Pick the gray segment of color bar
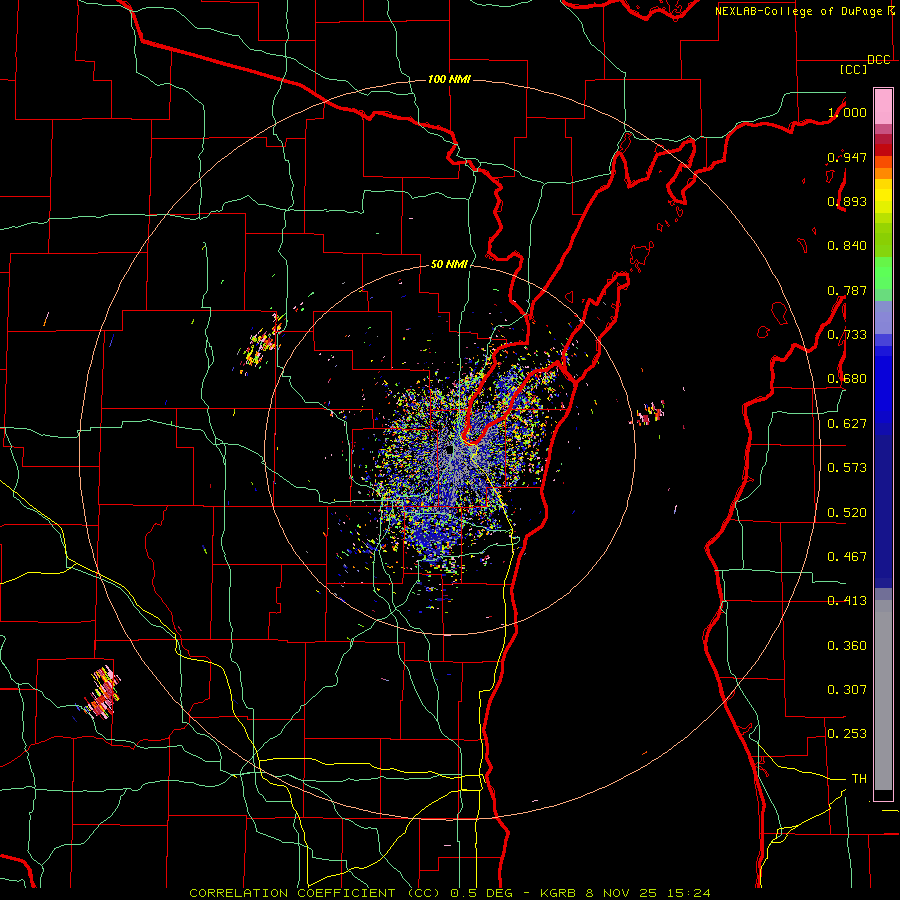 (883, 695)
